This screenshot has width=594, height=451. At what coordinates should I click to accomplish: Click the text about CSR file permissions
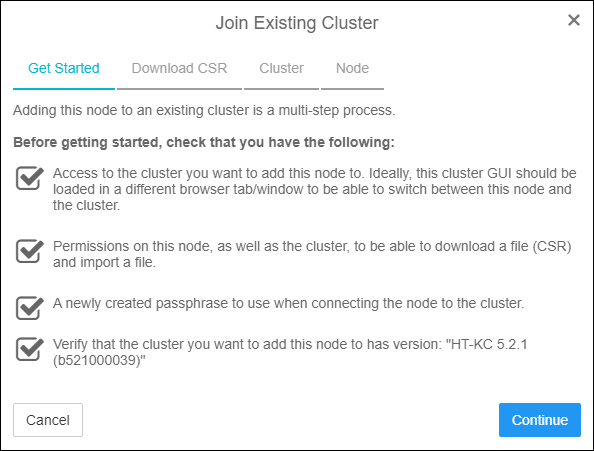click(x=312, y=254)
